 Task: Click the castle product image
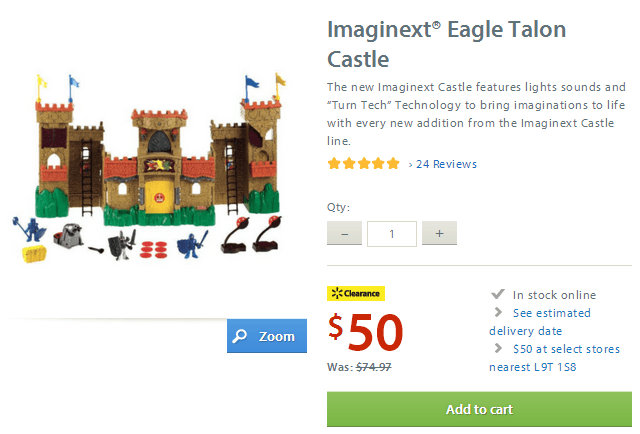[x=158, y=170]
